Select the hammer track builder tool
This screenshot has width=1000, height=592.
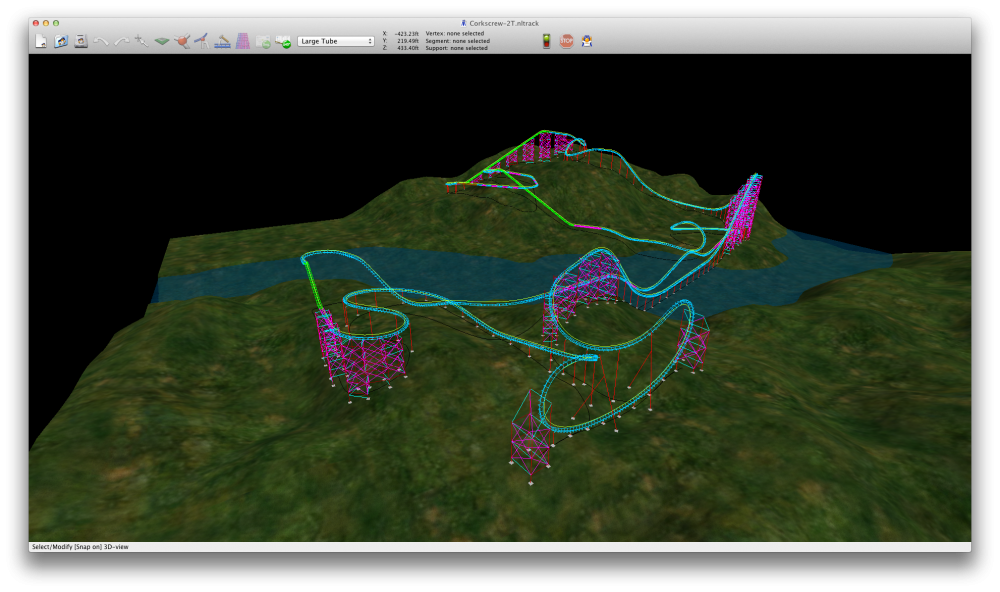pos(222,41)
